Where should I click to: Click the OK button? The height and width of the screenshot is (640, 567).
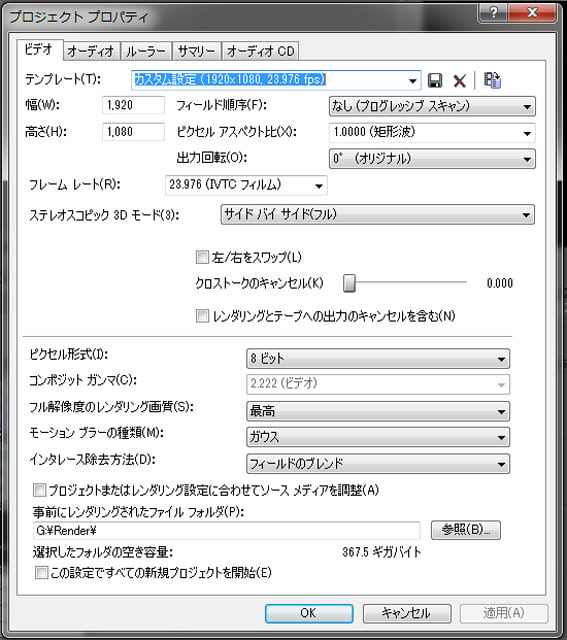pos(309,613)
